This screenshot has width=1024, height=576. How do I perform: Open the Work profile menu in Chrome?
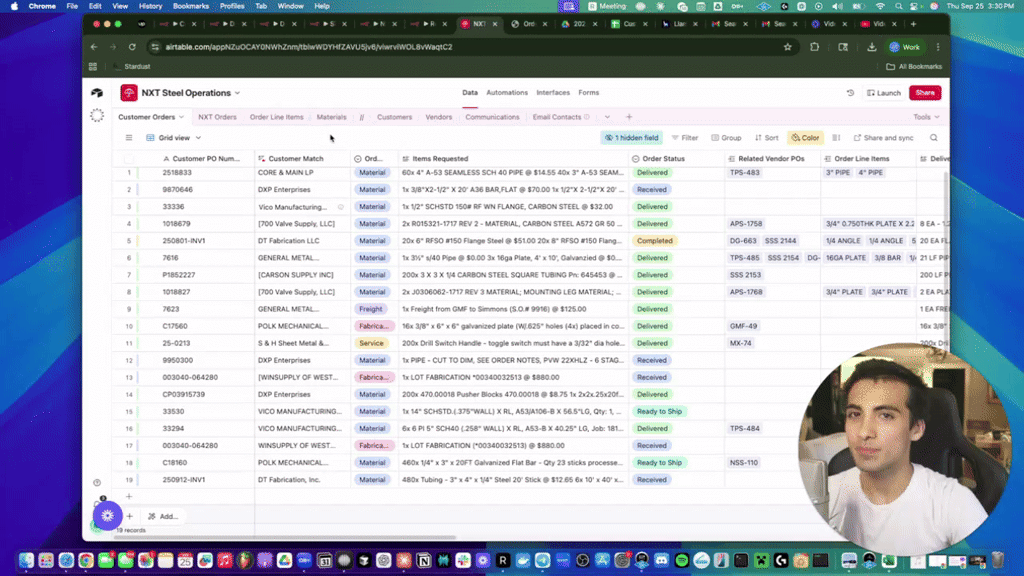click(904, 47)
